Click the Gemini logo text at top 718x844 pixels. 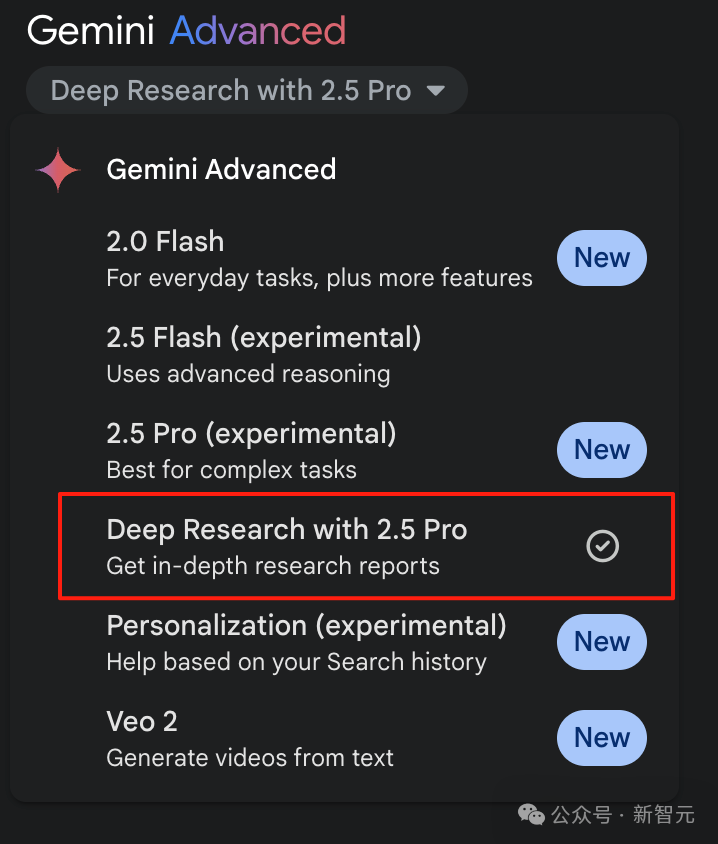point(90,30)
